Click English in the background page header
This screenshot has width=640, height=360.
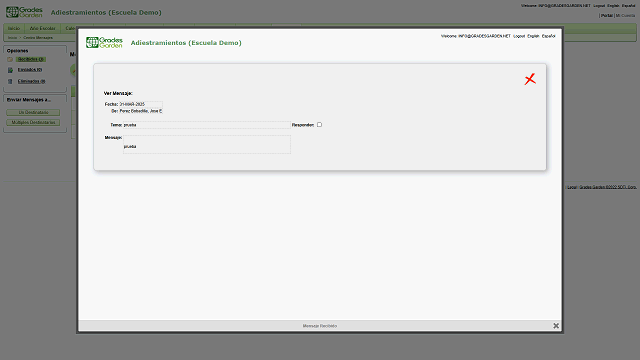pyautogui.click(x=613, y=6)
